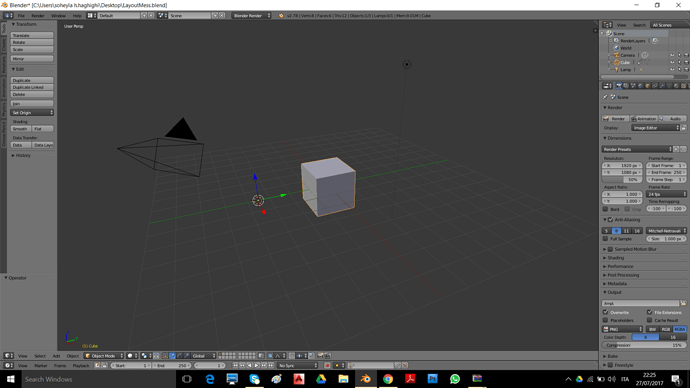The image size is (690, 388).
Task: Open Photoshop from the taskbar
Action: pos(432,379)
